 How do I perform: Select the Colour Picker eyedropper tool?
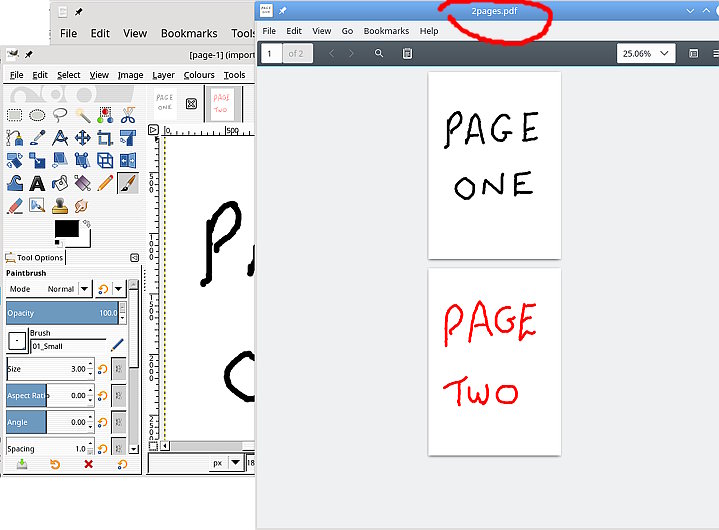click(x=37, y=138)
